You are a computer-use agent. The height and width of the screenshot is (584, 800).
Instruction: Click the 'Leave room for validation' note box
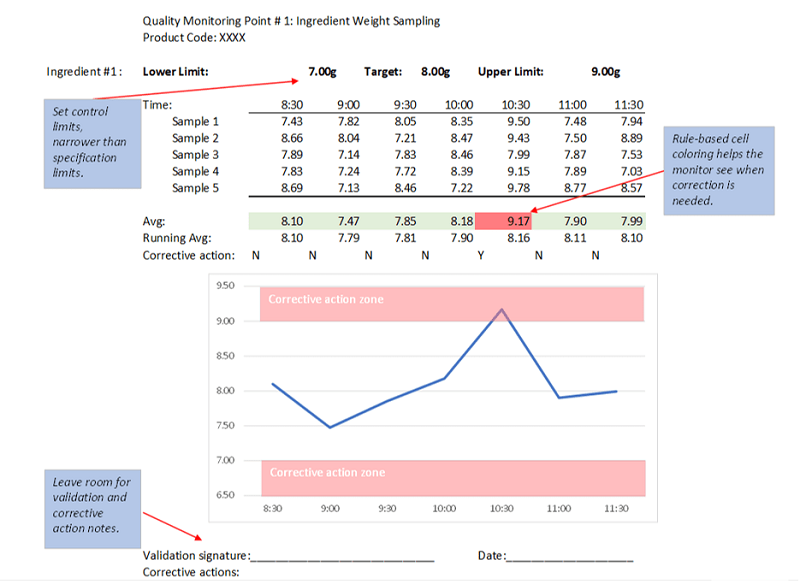[x=92, y=509]
